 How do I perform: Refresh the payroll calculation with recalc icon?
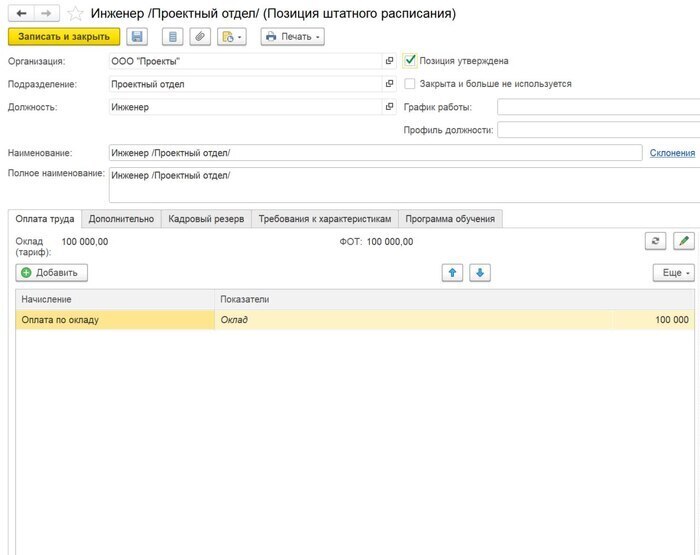click(x=656, y=241)
